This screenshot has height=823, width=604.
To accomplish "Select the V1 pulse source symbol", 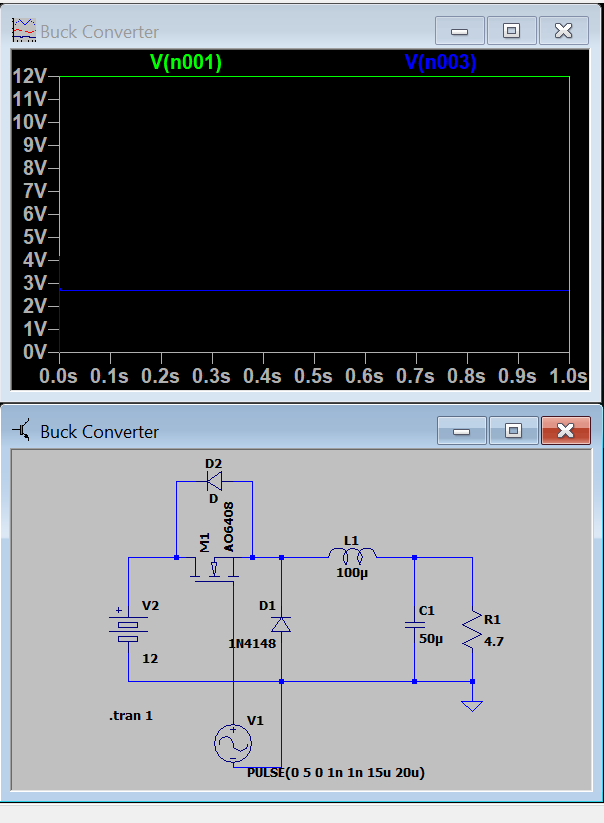I will 233,743.
